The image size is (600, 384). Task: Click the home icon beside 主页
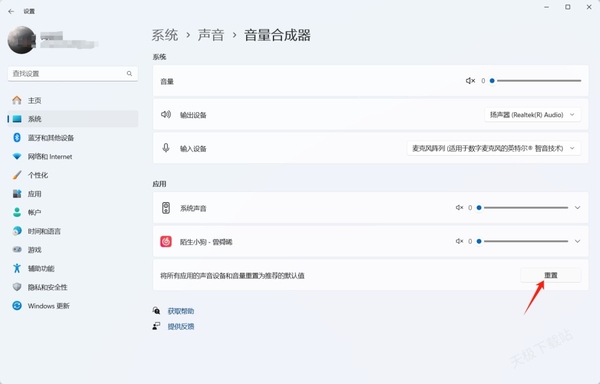[17, 100]
